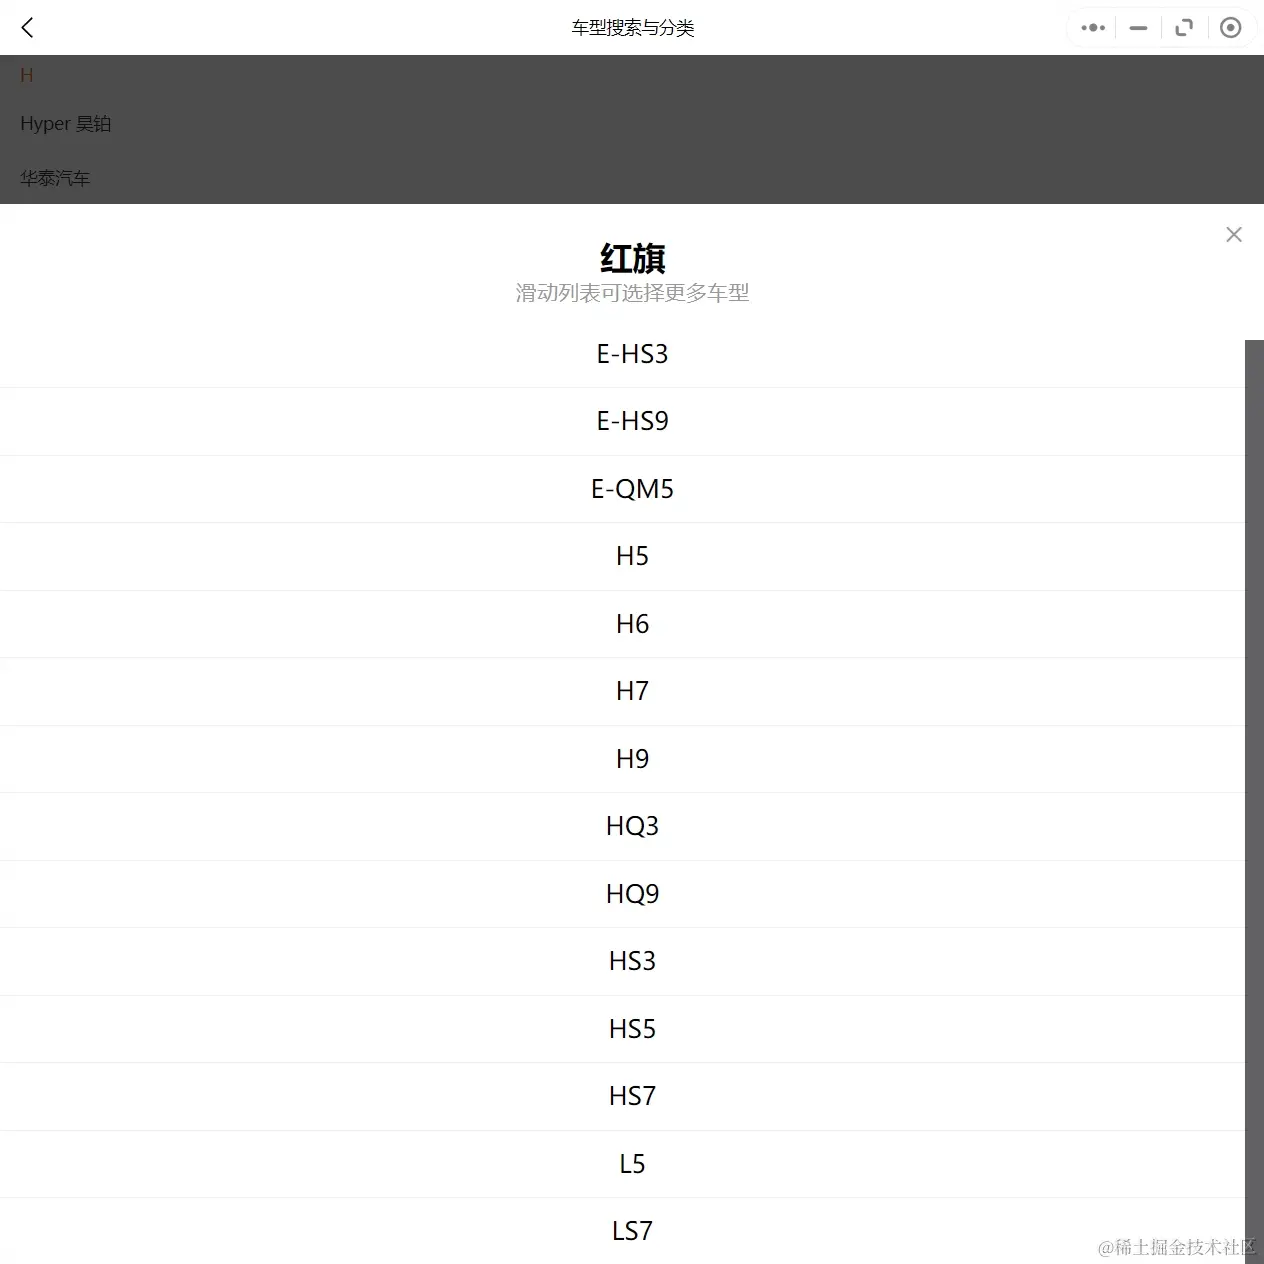Go back with the left arrow icon
1264x1264 pixels.
coord(27,28)
